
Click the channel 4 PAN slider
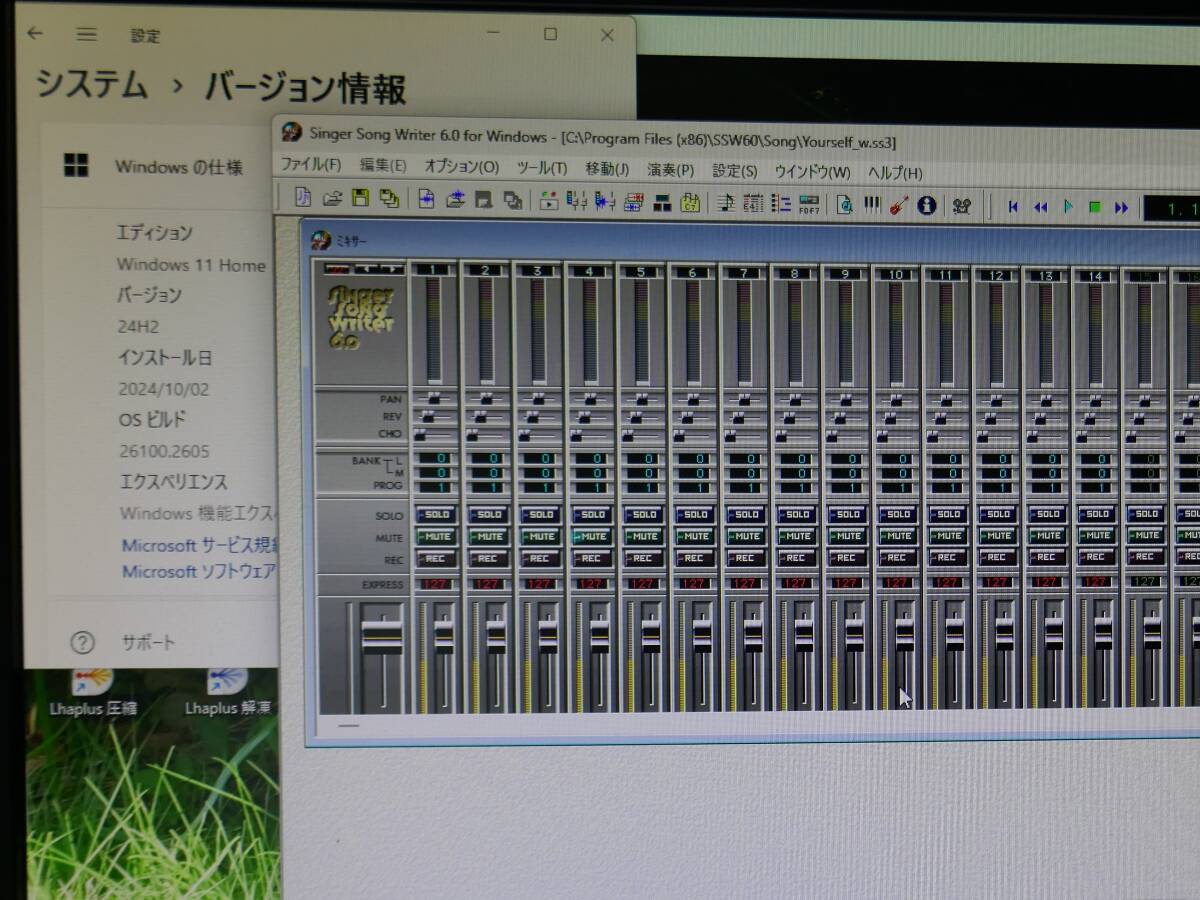coord(589,397)
